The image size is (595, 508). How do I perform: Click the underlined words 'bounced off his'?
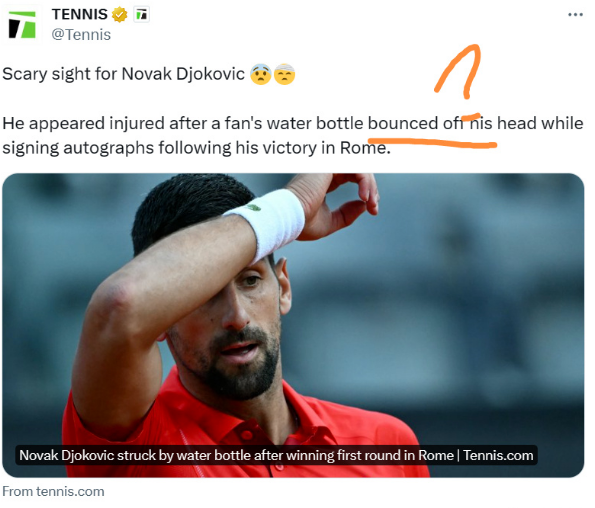pyautogui.click(x=430, y=123)
